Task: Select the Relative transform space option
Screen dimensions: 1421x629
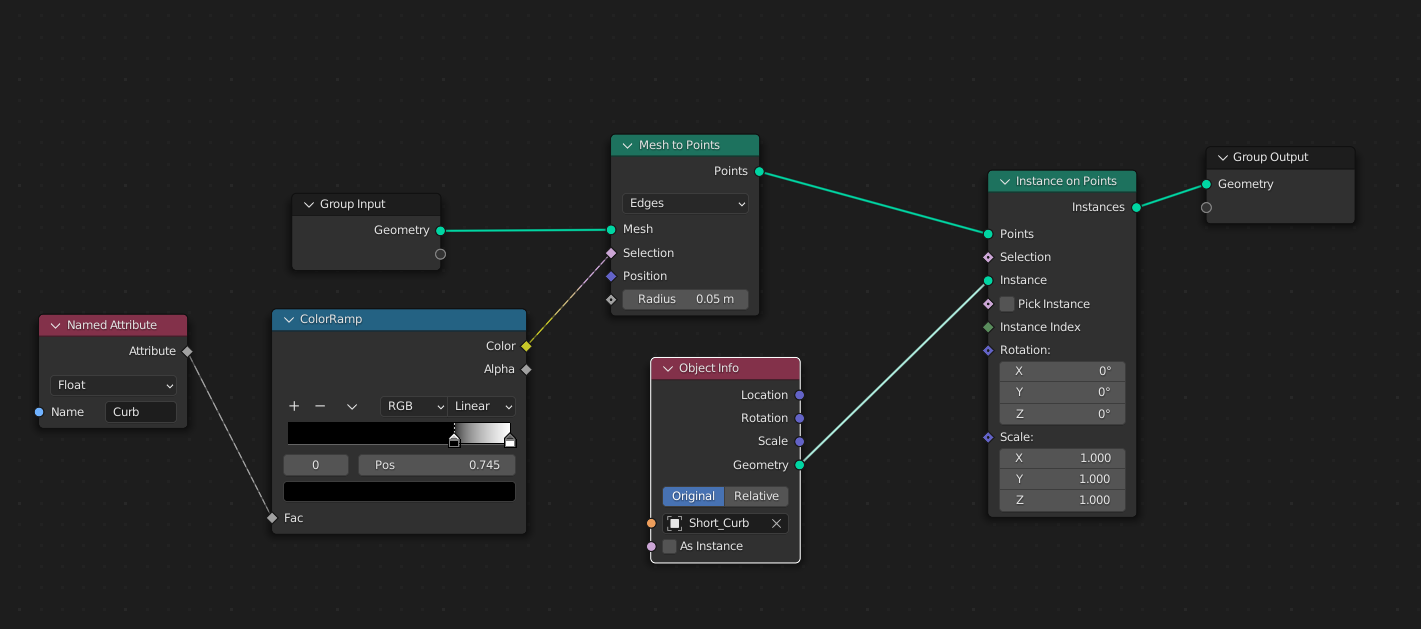Action: [756, 496]
